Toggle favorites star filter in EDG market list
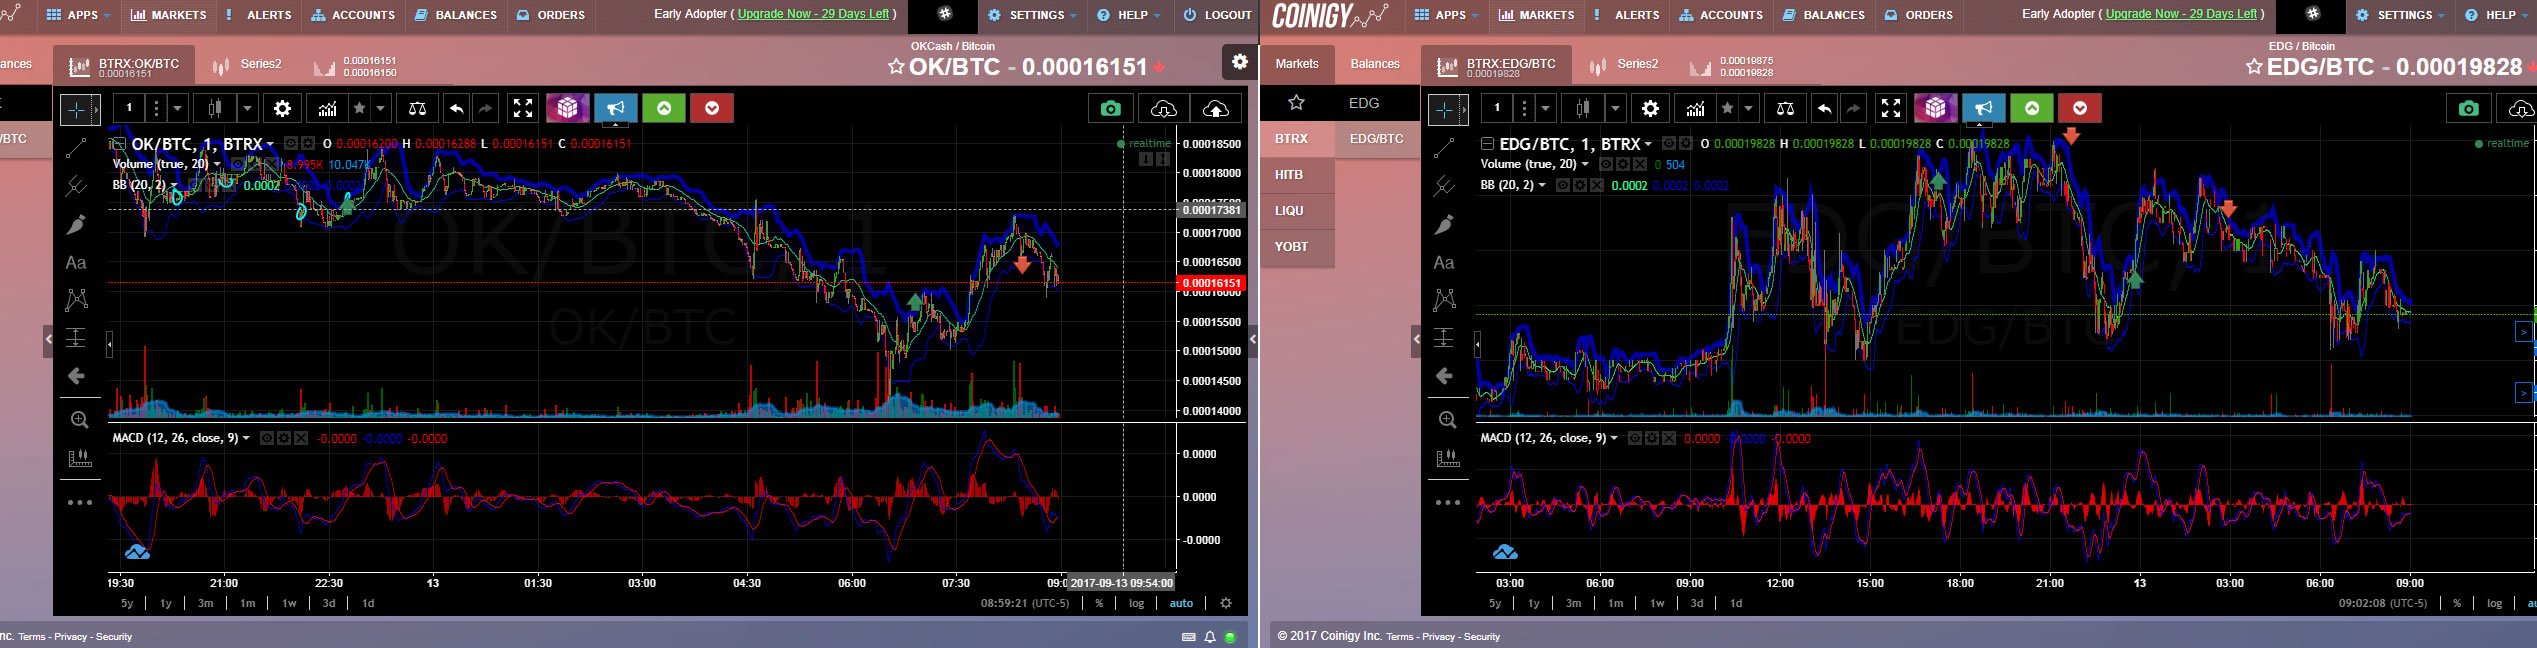This screenshot has width=2537, height=648. coord(1296,102)
